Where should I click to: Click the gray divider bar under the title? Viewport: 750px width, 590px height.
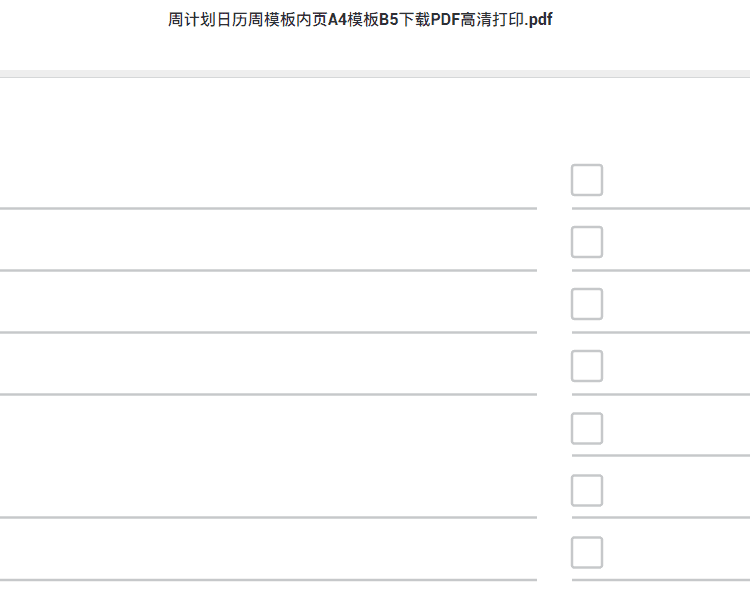[375, 74]
